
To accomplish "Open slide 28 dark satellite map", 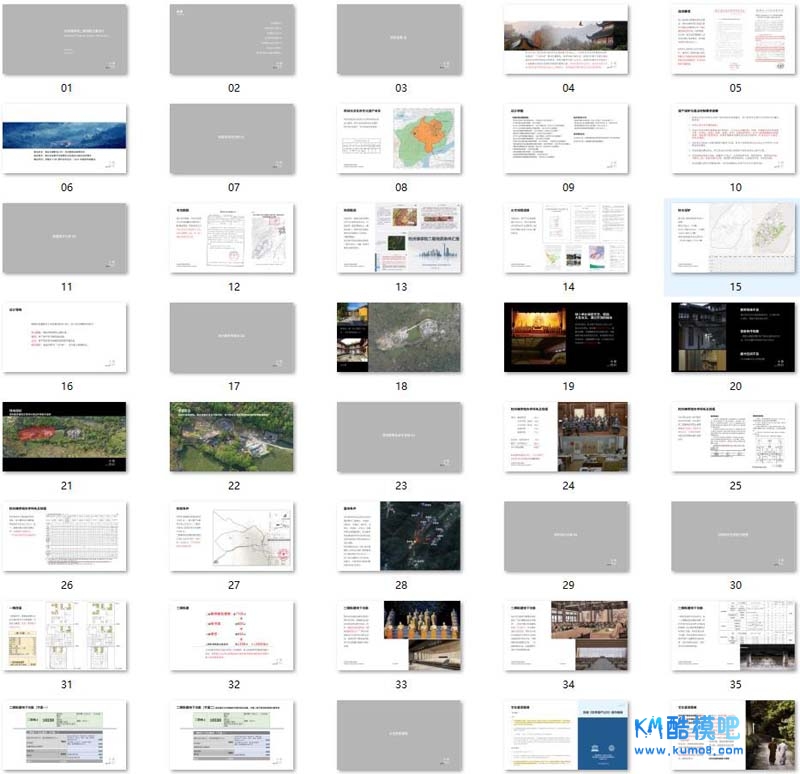I will pos(399,536).
